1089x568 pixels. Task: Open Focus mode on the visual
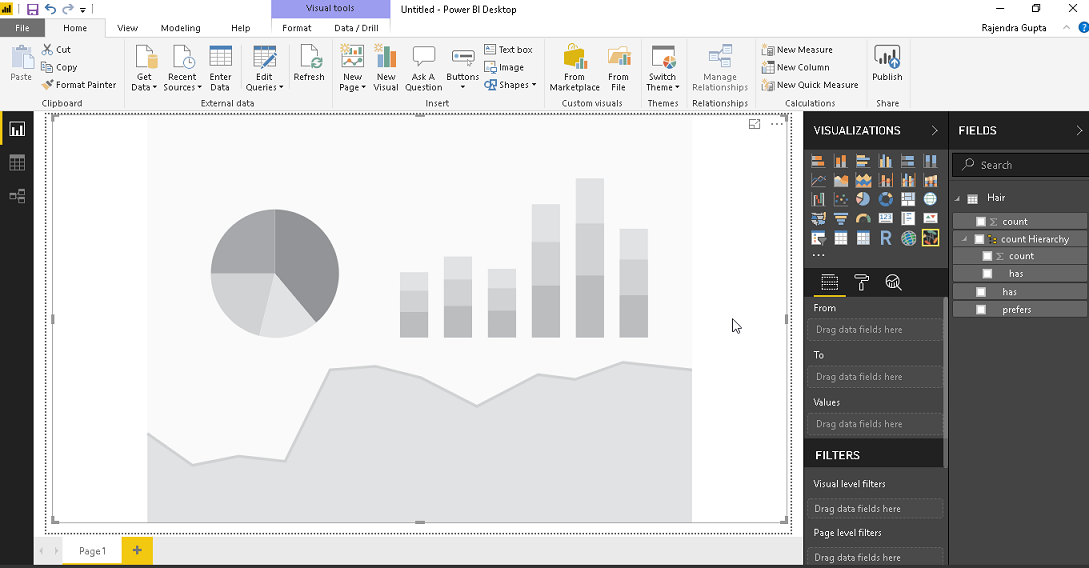coord(754,124)
